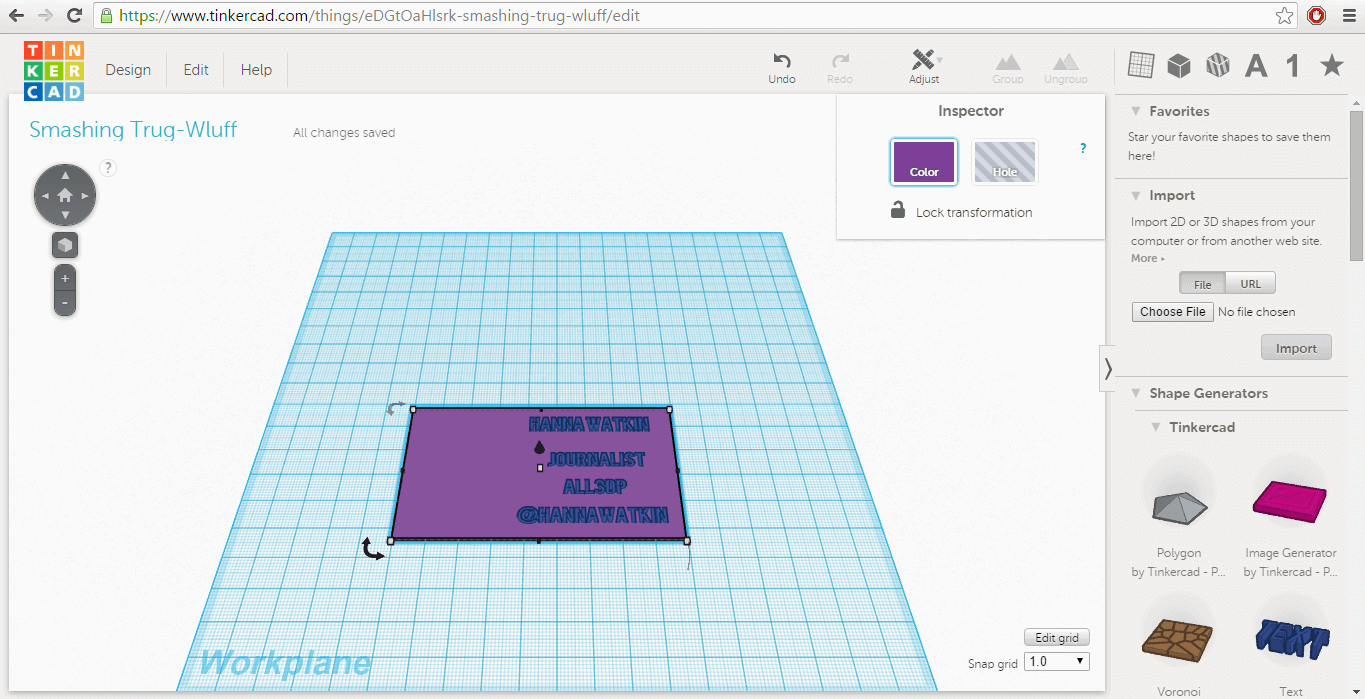Open the Design menu
1365x699 pixels.
pyautogui.click(x=128, y=70)
